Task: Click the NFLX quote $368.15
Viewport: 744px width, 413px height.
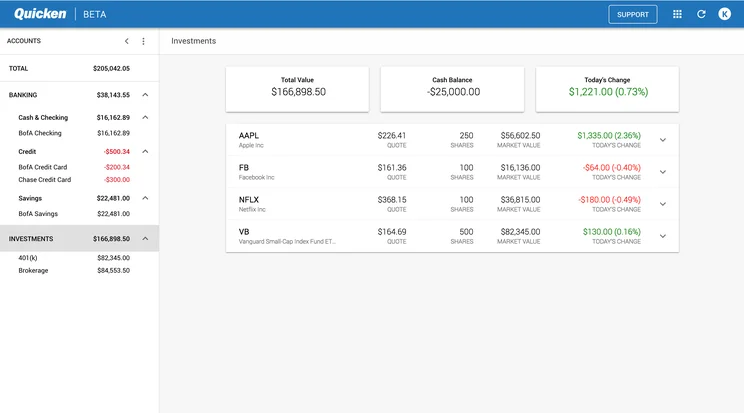Action: [392, 200]
